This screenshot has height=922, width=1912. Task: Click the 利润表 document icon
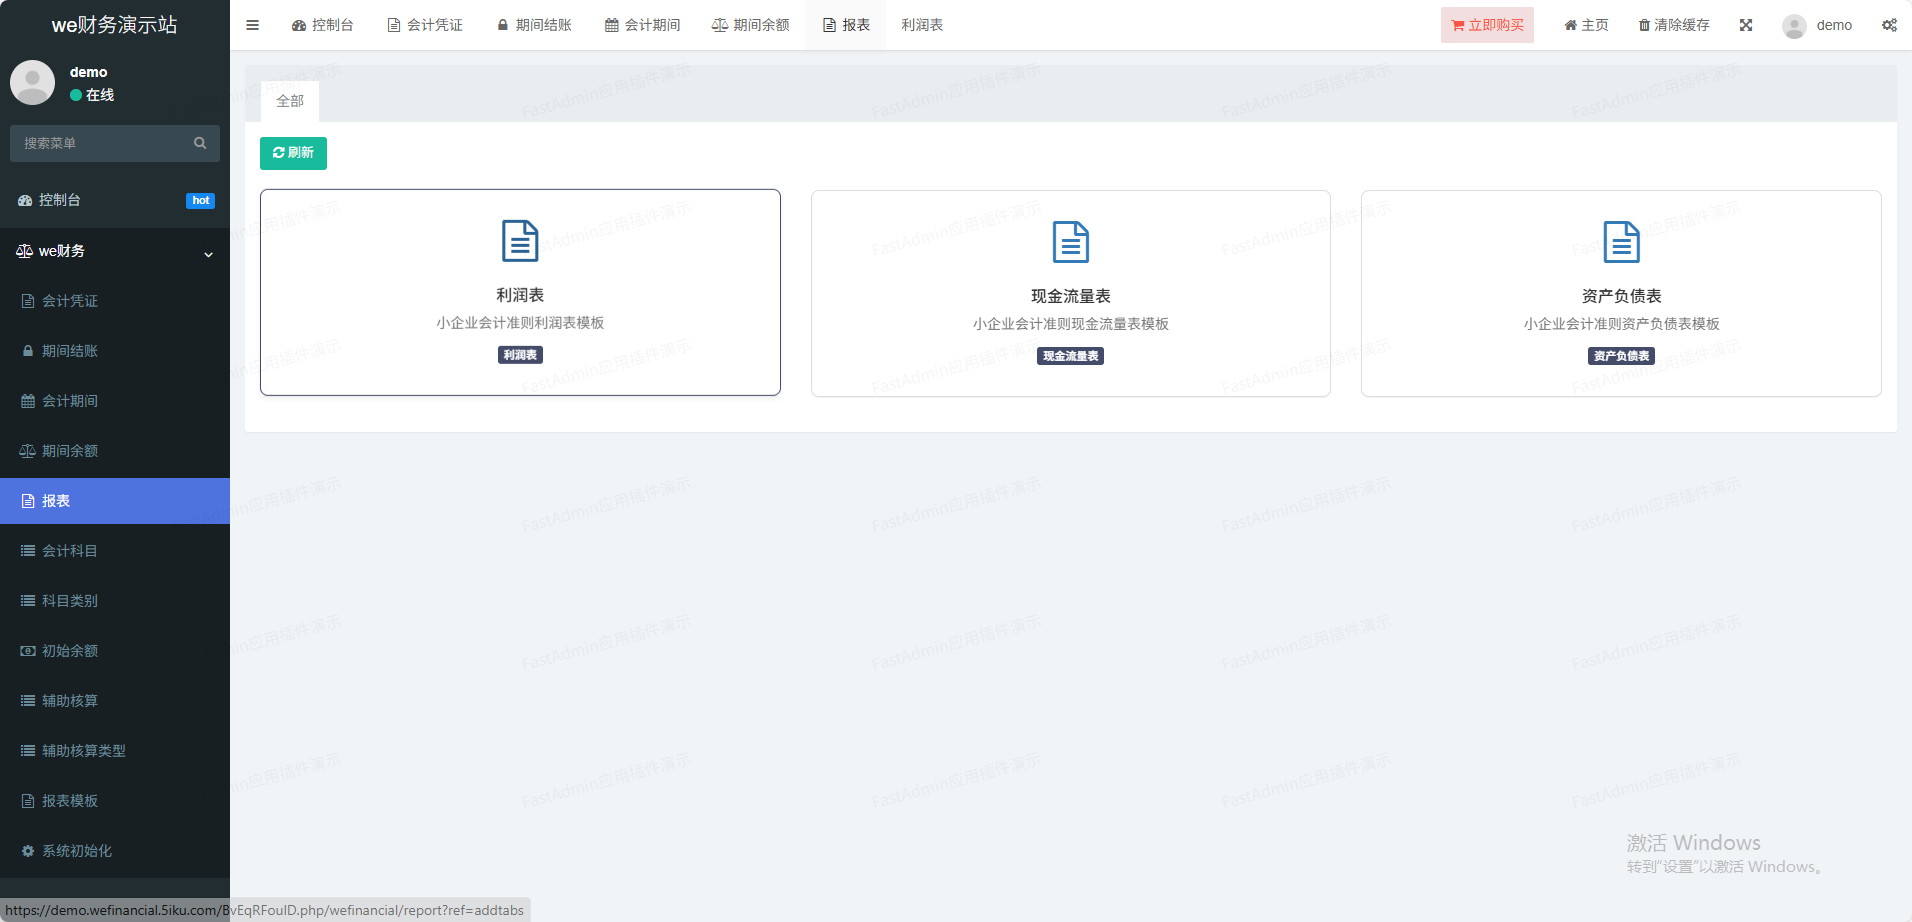pos(520,241)
